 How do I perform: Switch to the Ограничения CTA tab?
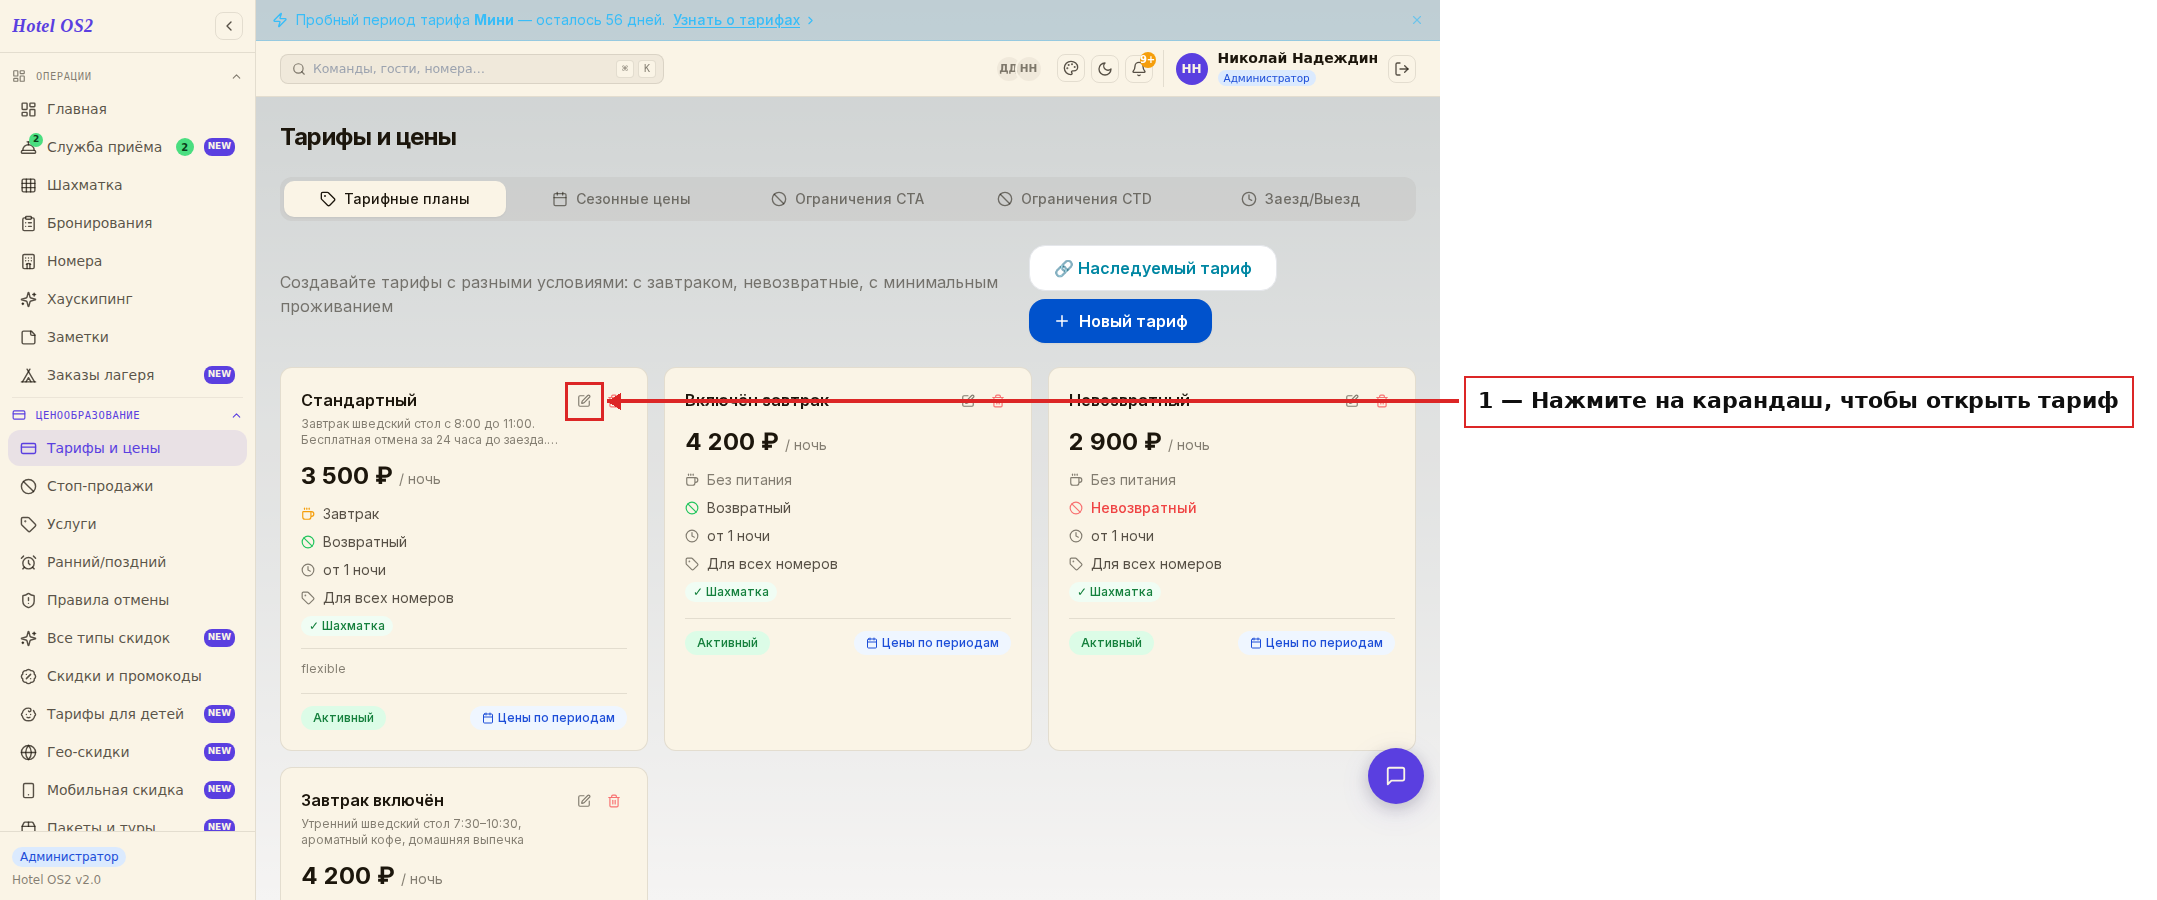click(x=848, y=199)
